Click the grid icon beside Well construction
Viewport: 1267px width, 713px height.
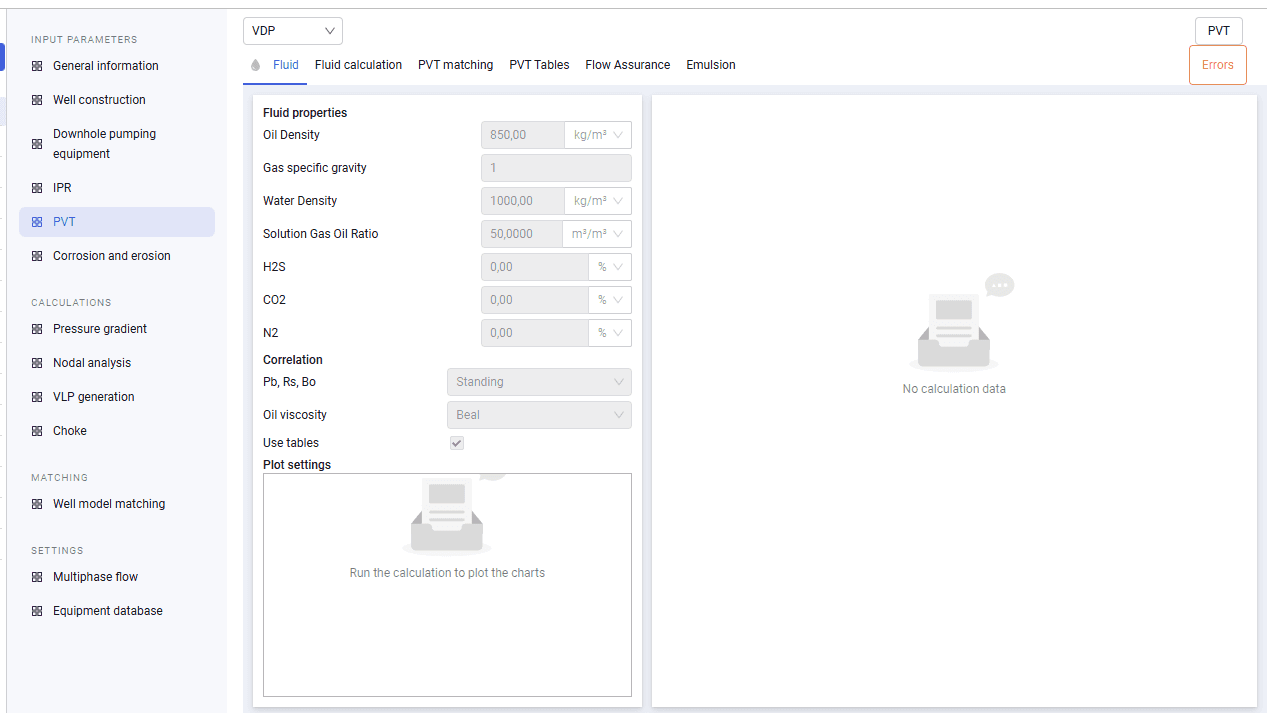click(37, 100)
